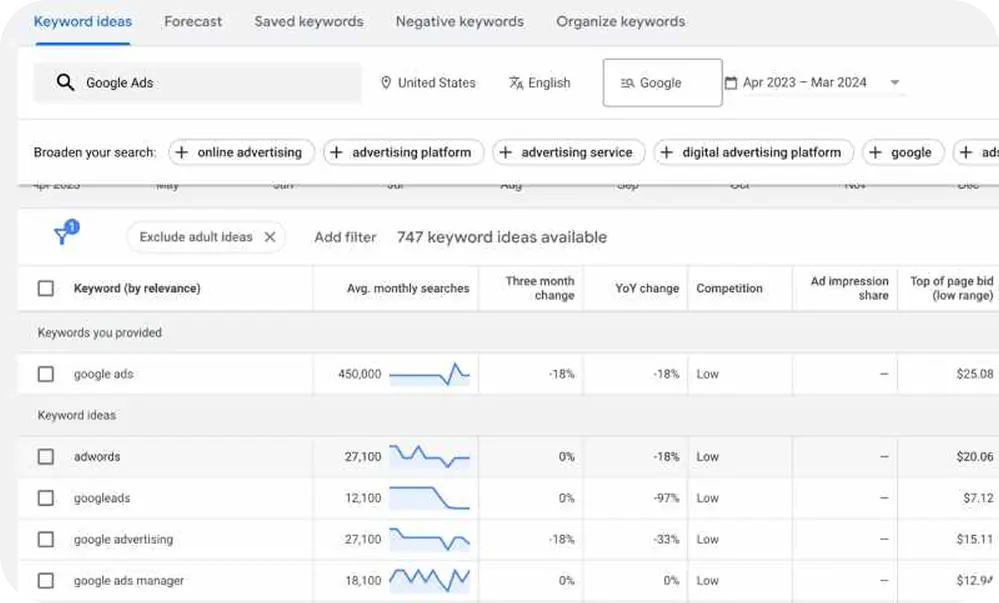Sort by Competition column header
This screenshot has width=999, height=603.
coord(729,288)
